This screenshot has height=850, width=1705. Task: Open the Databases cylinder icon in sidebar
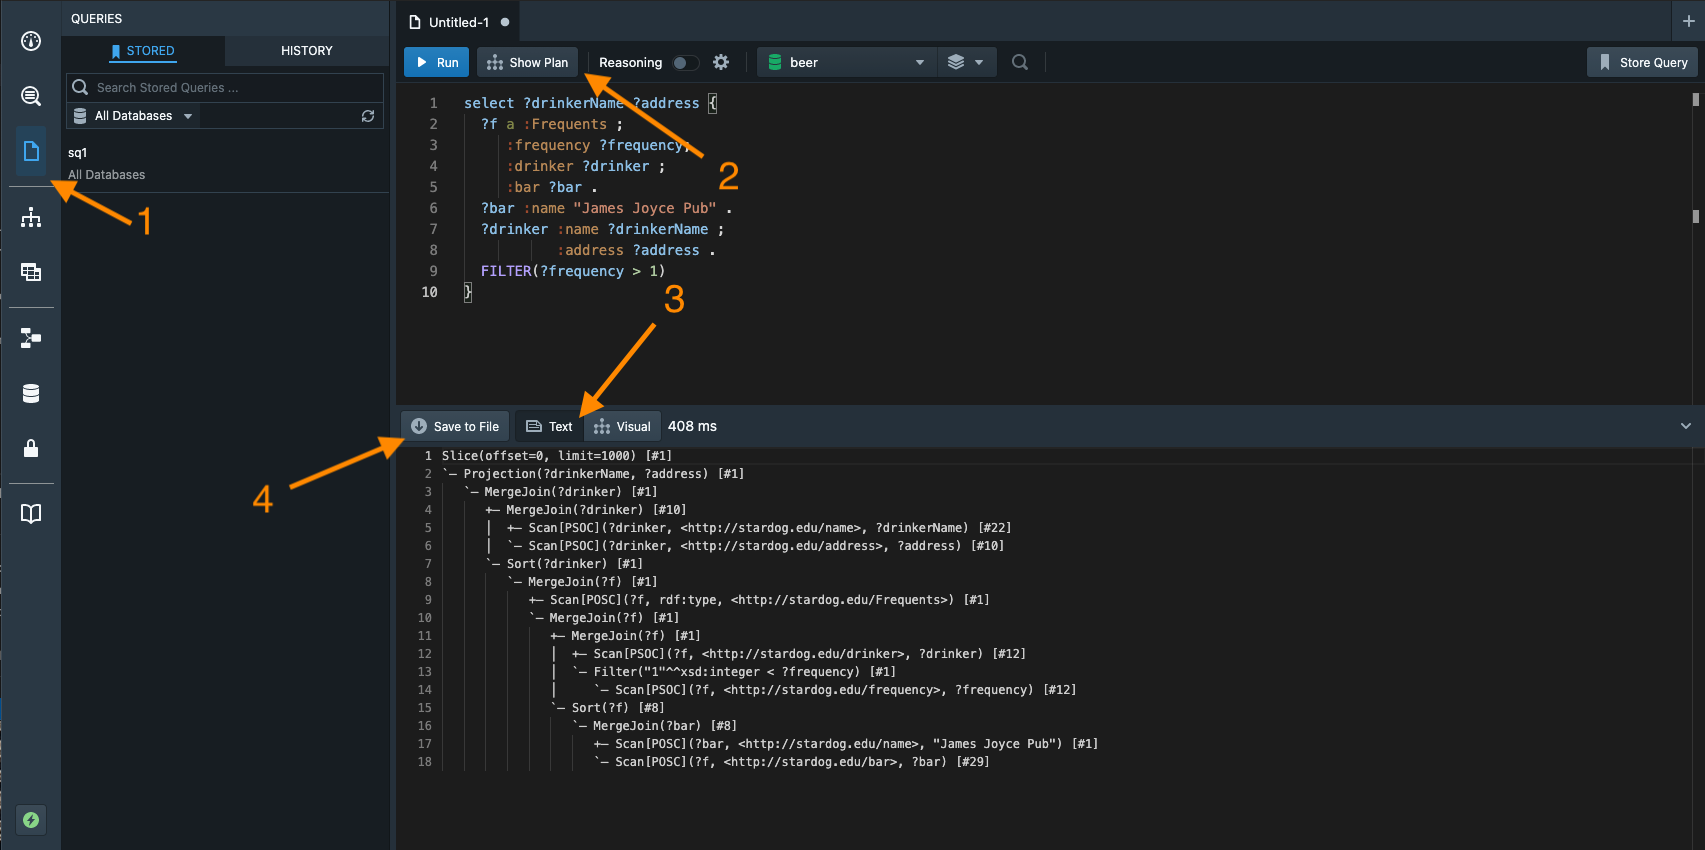click(31, 393)
